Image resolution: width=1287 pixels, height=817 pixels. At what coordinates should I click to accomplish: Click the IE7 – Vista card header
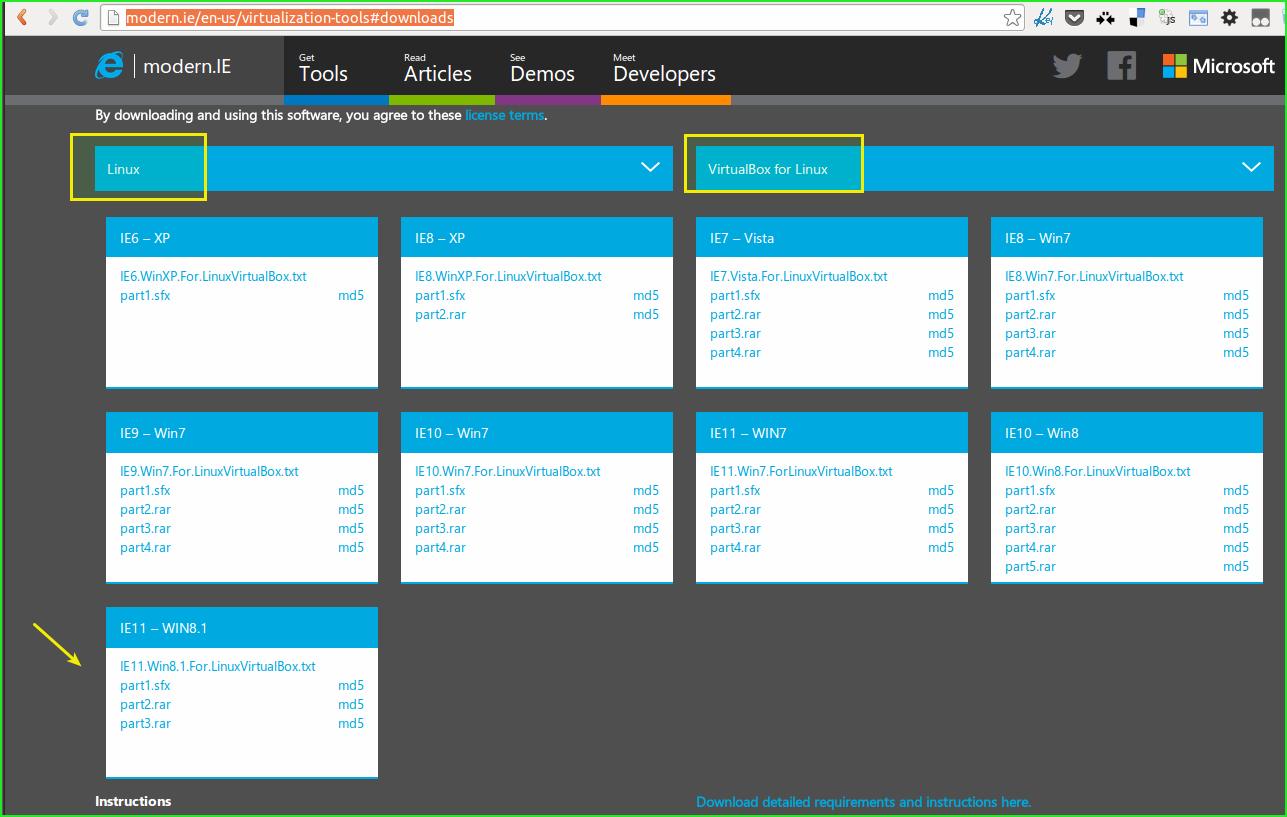tap(832, 238)
